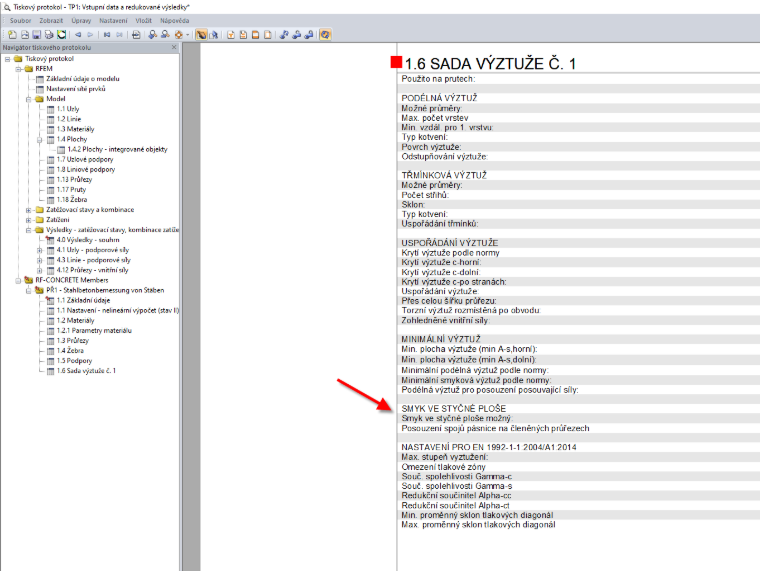Viewport: 760px width, 571px height.
Task: Select 1.2.1 Parametry materiálu entry
Action: click(x=94, y=331)
